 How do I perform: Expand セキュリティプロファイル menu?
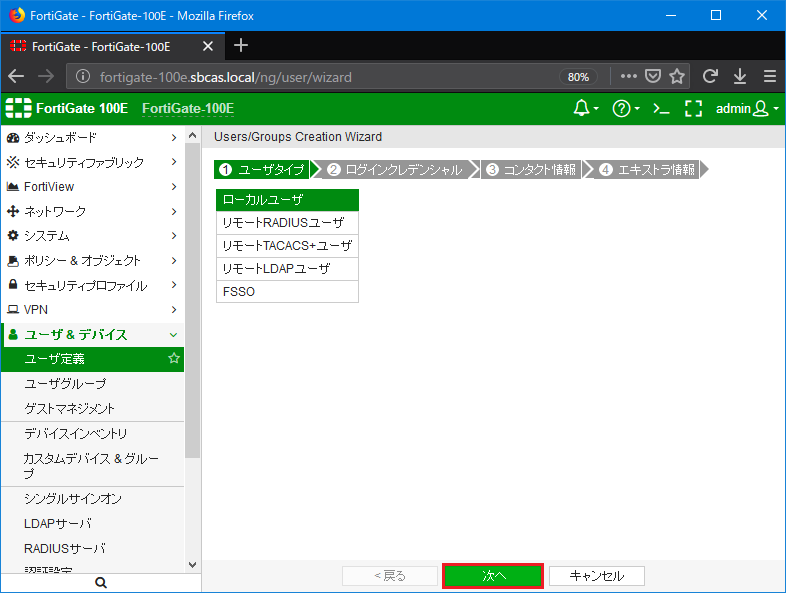92,285
